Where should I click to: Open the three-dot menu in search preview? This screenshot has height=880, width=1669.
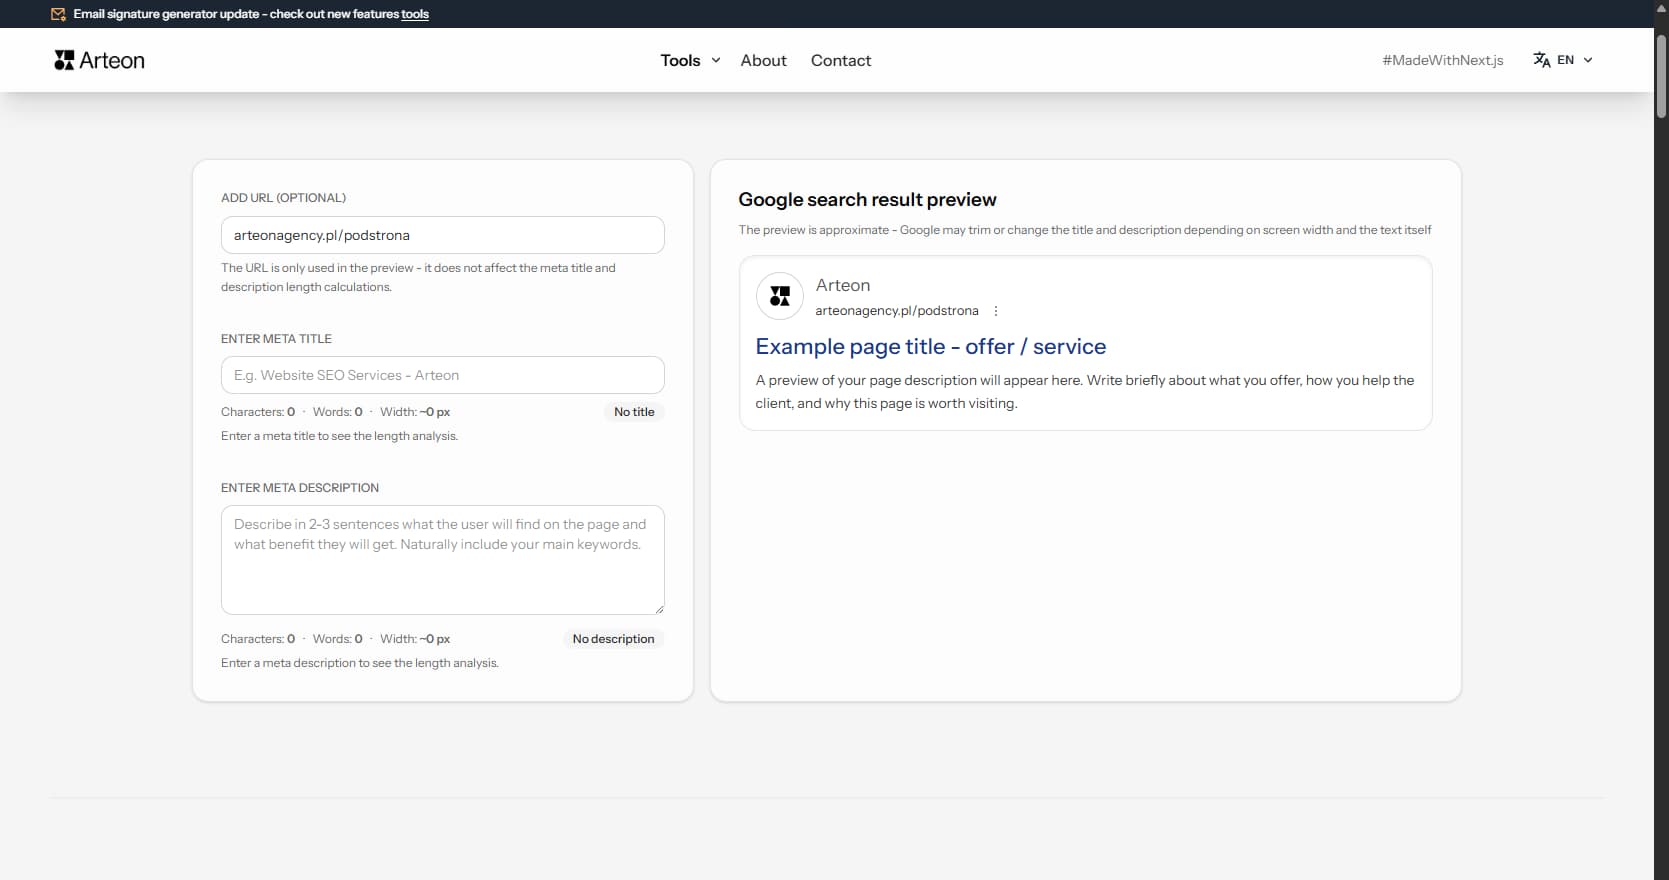click(996, 311)
